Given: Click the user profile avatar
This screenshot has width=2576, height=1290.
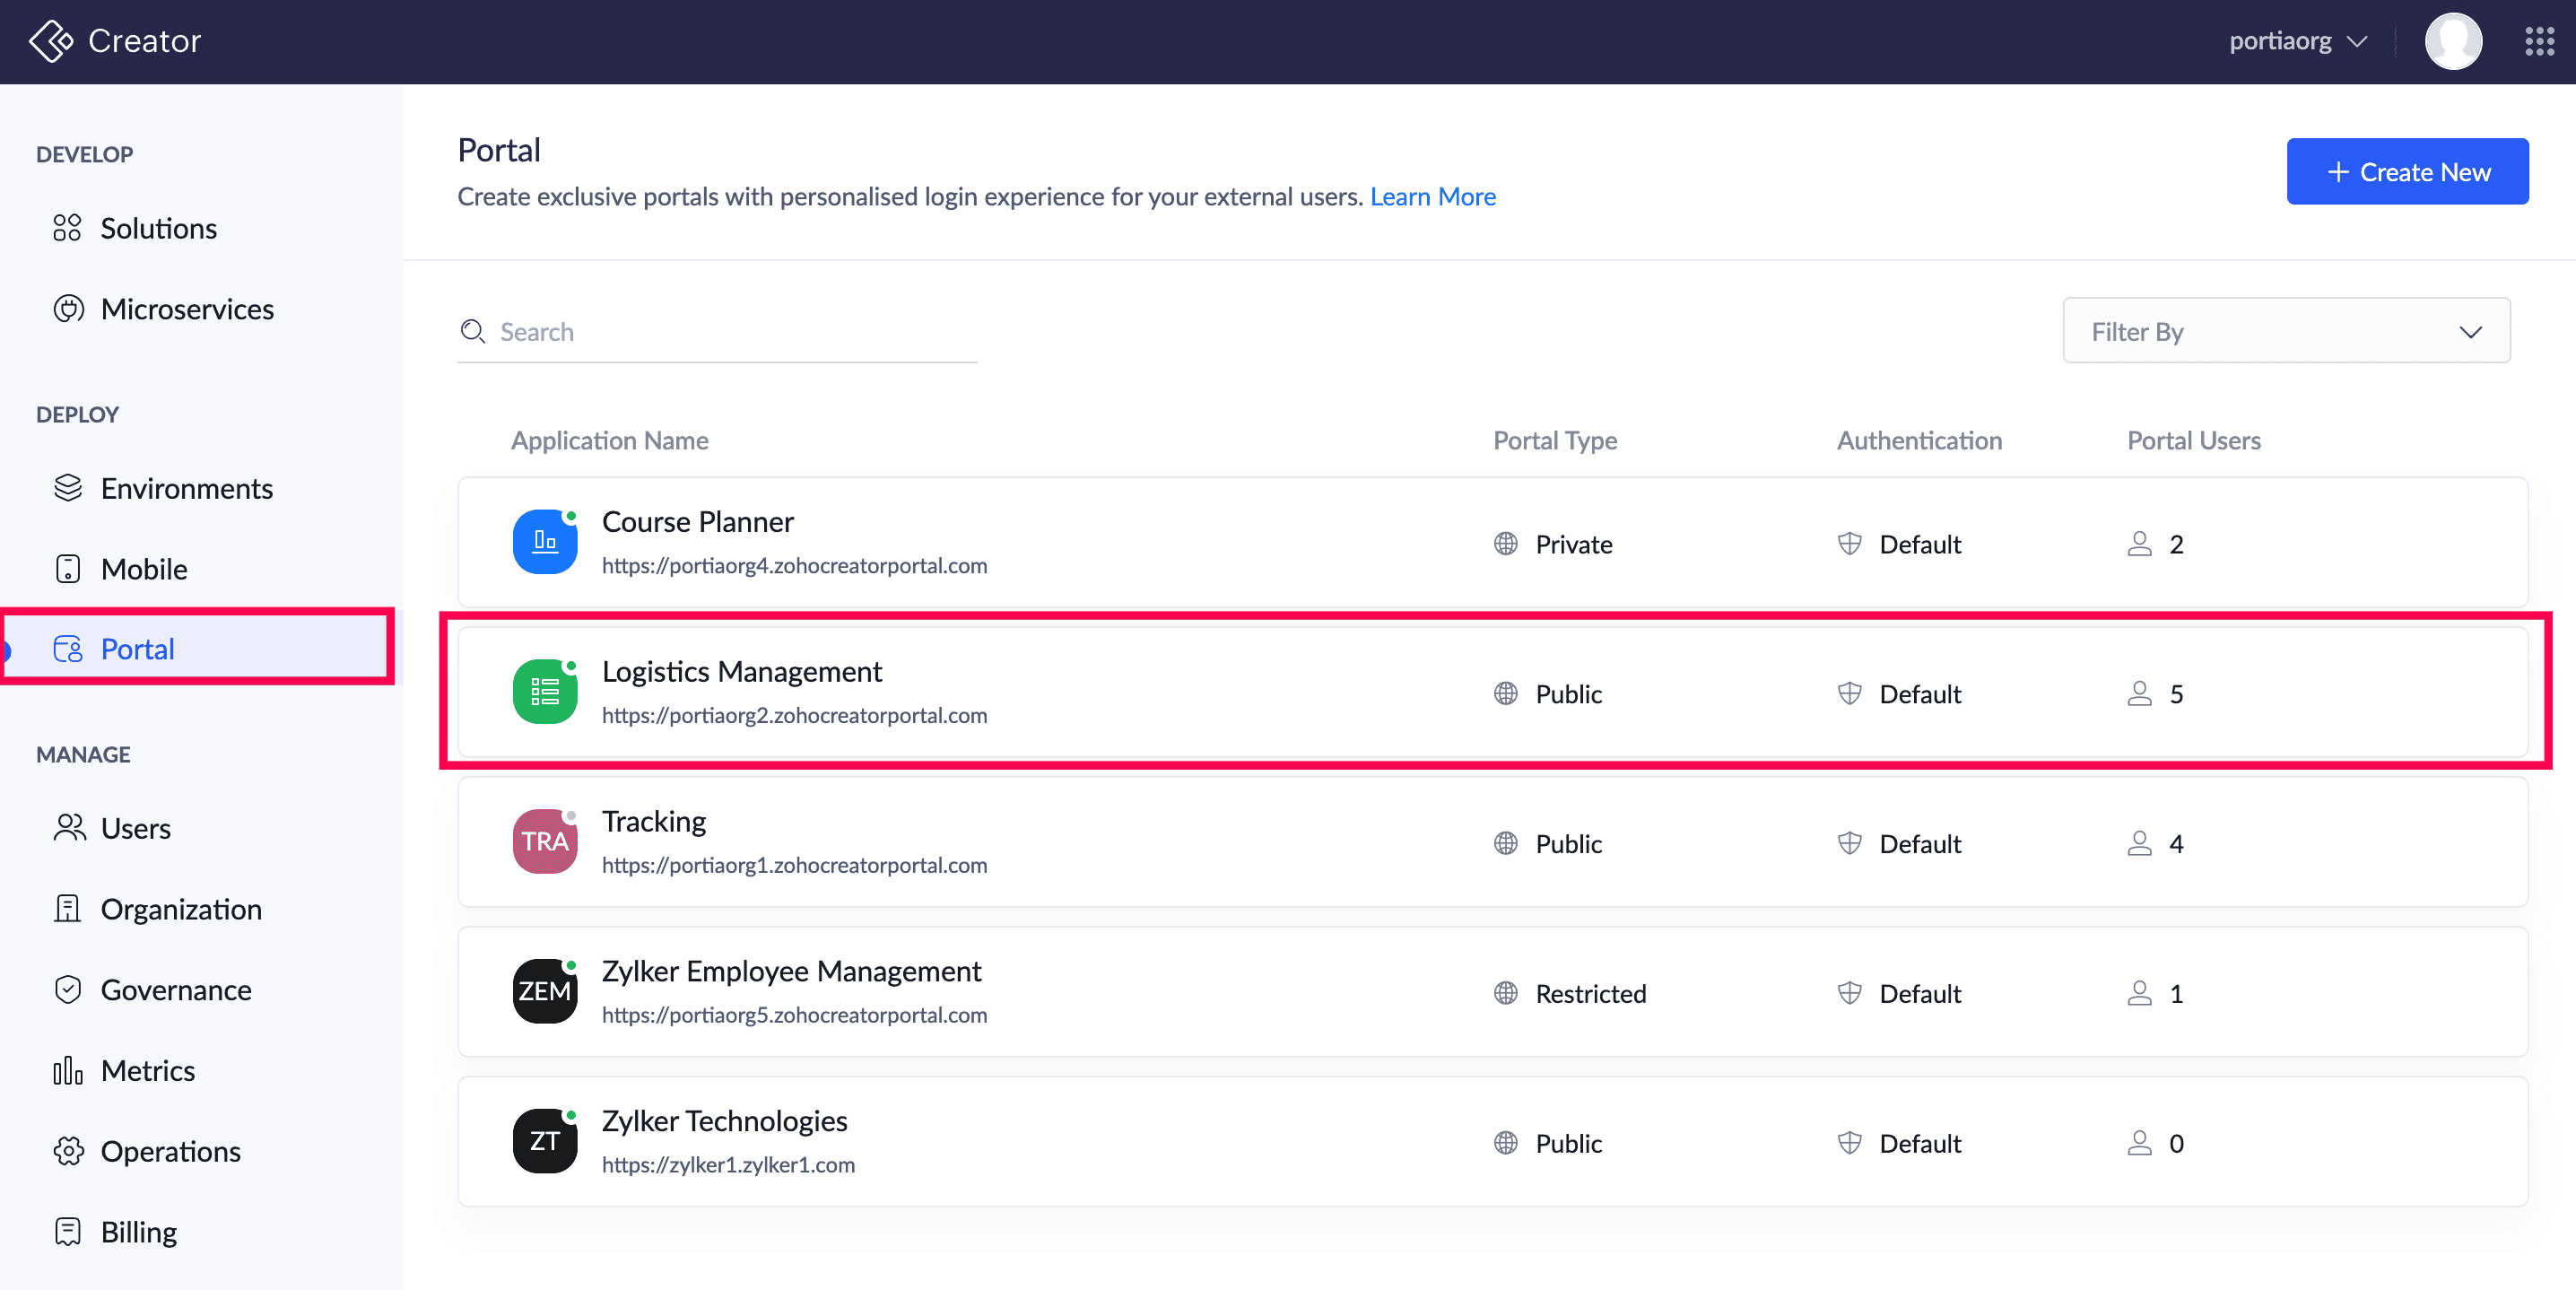Looking at the screenshot, I should coord(2452,41).
